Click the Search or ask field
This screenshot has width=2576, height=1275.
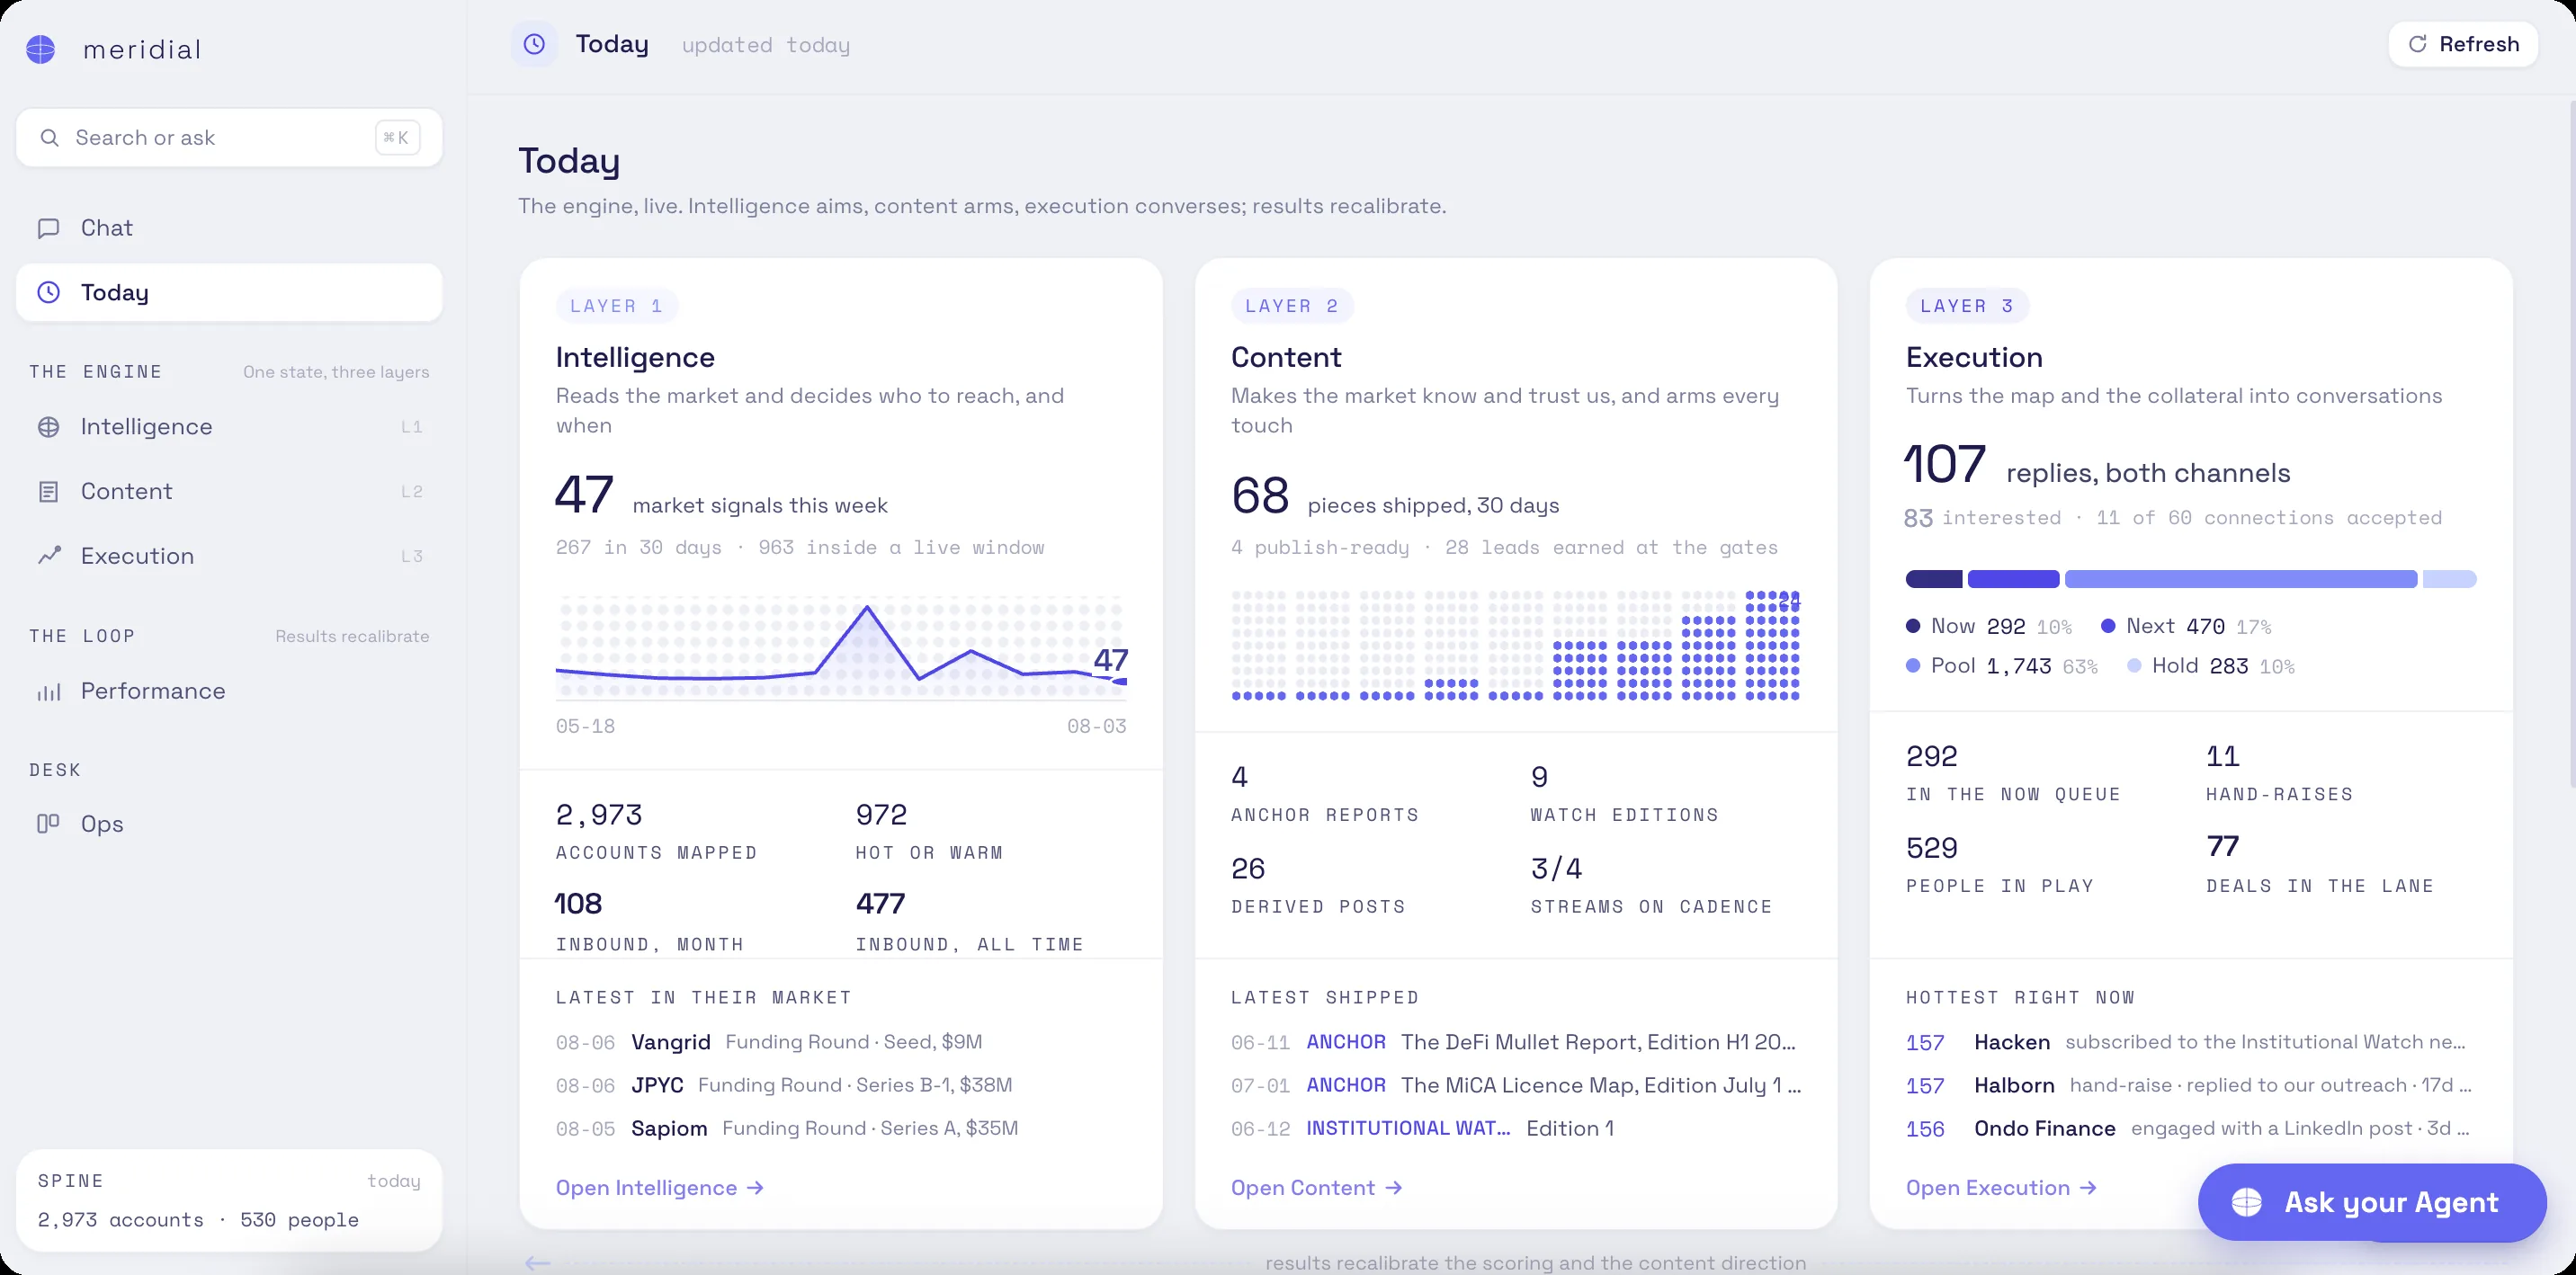[x=229, y=137]
